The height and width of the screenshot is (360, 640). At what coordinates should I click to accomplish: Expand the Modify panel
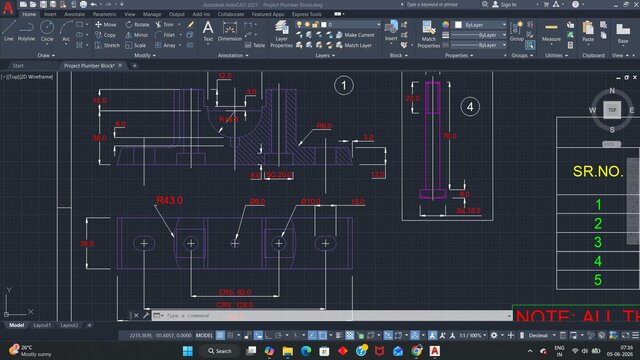pyautogui.click(x=145, y=56)
